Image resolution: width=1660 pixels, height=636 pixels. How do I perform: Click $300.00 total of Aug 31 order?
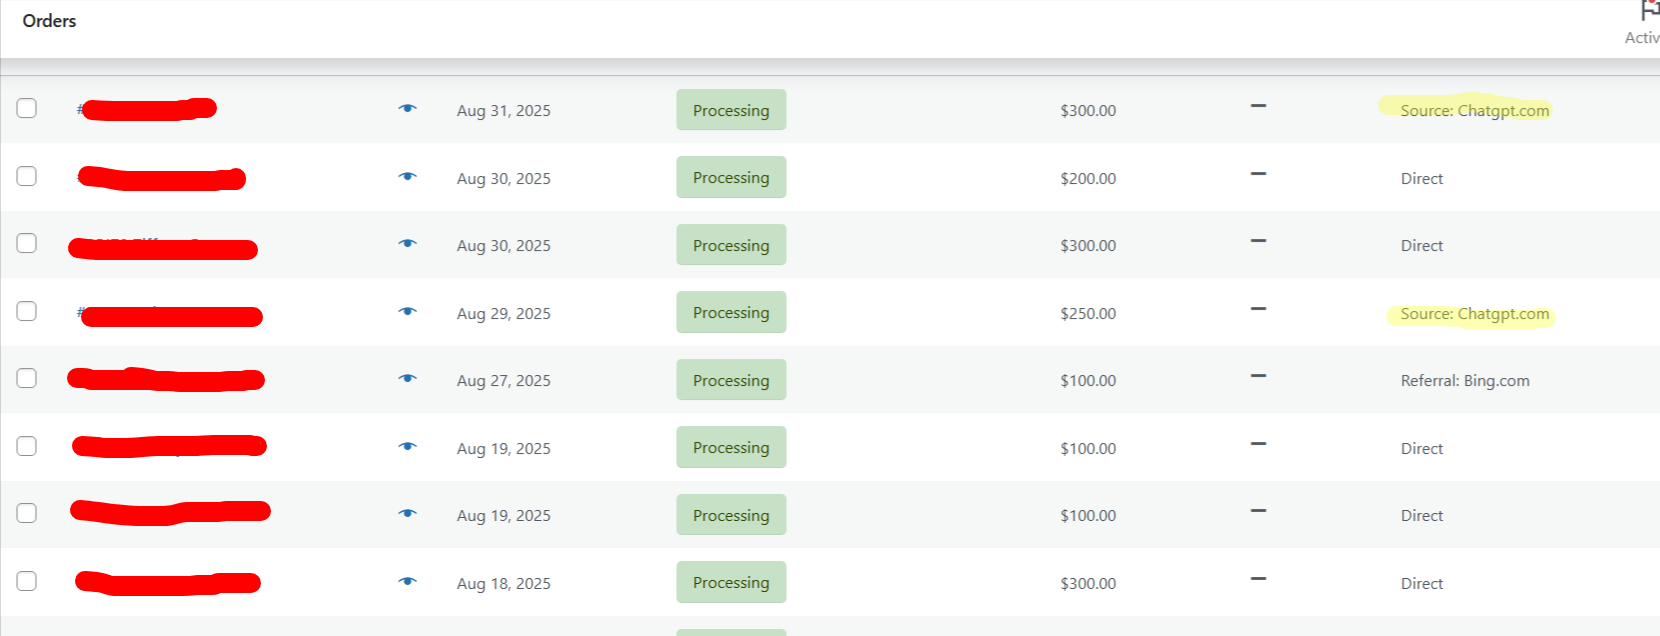[x=1088, y=111]
